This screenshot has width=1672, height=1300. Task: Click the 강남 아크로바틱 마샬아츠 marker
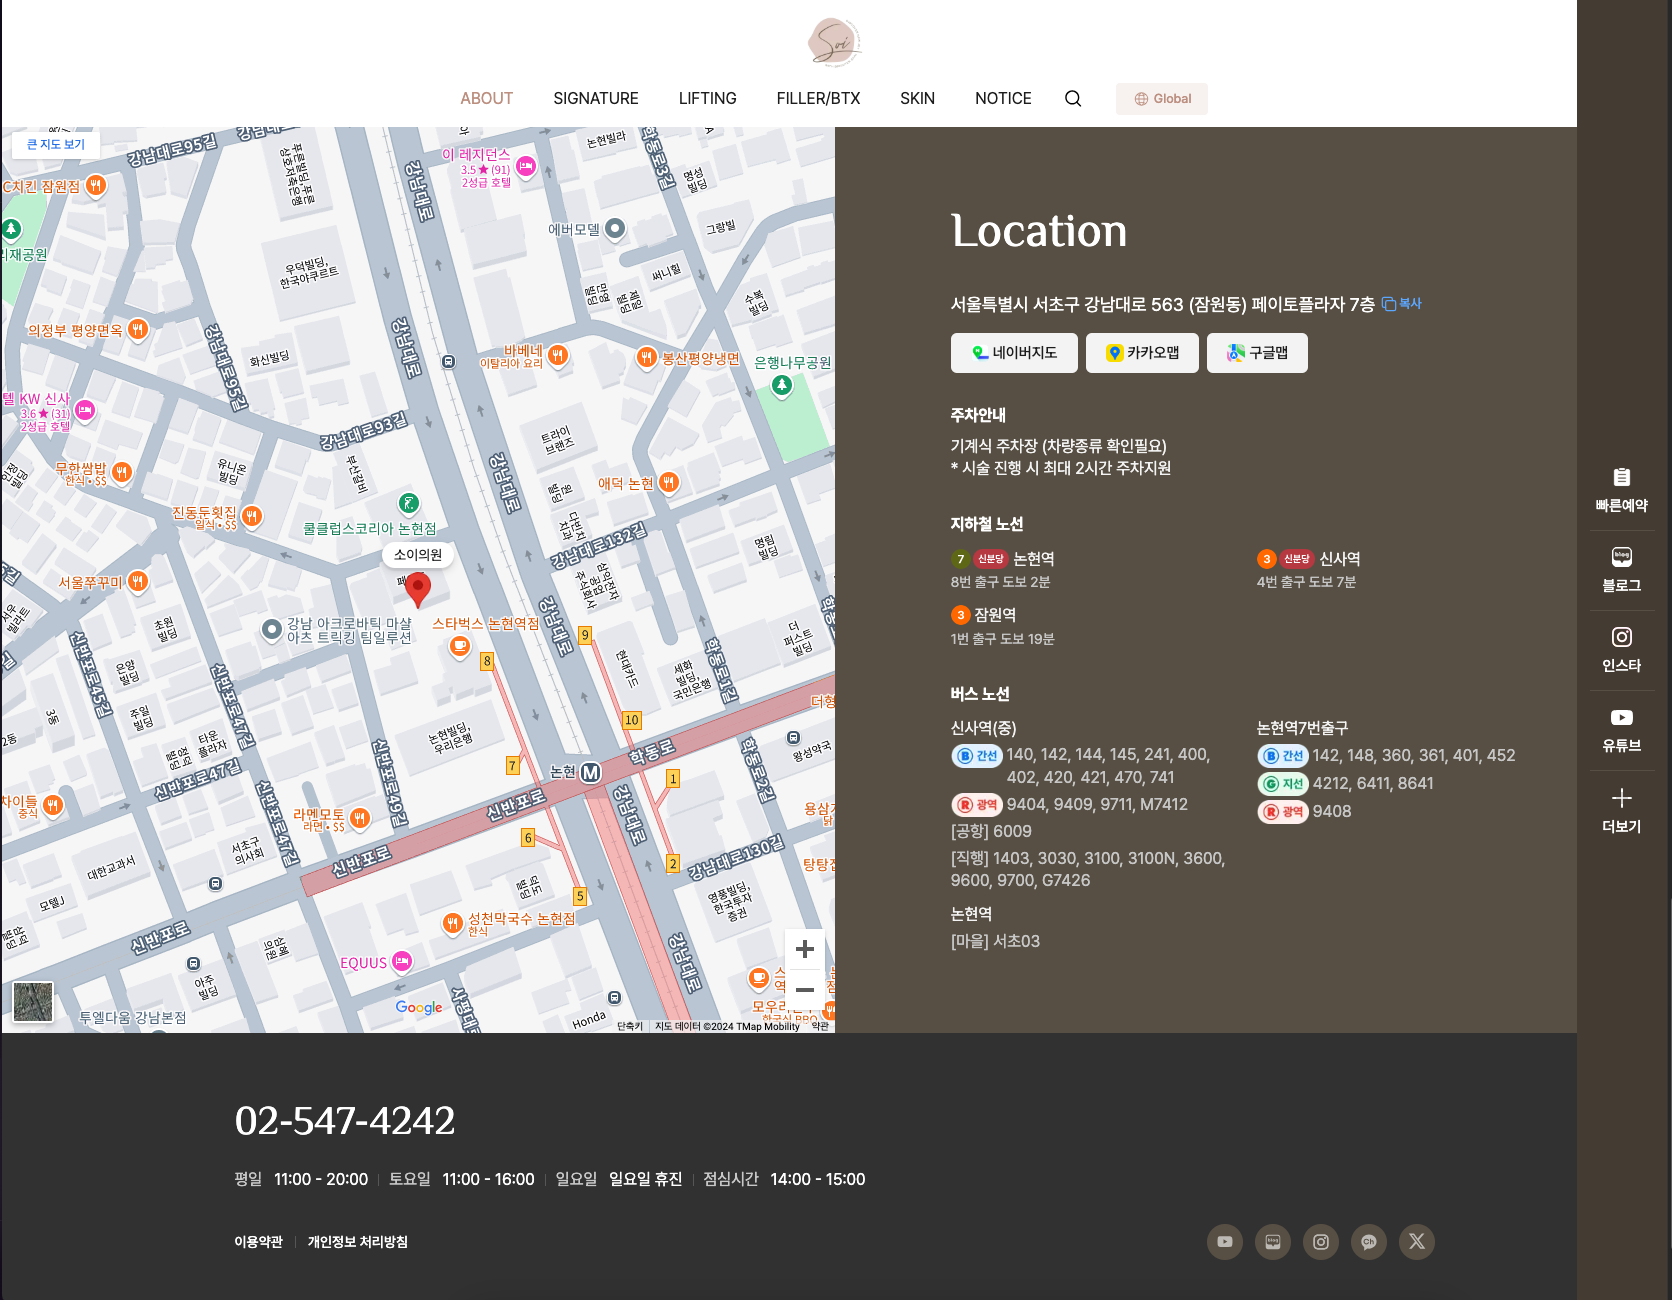tap(271, 630)
